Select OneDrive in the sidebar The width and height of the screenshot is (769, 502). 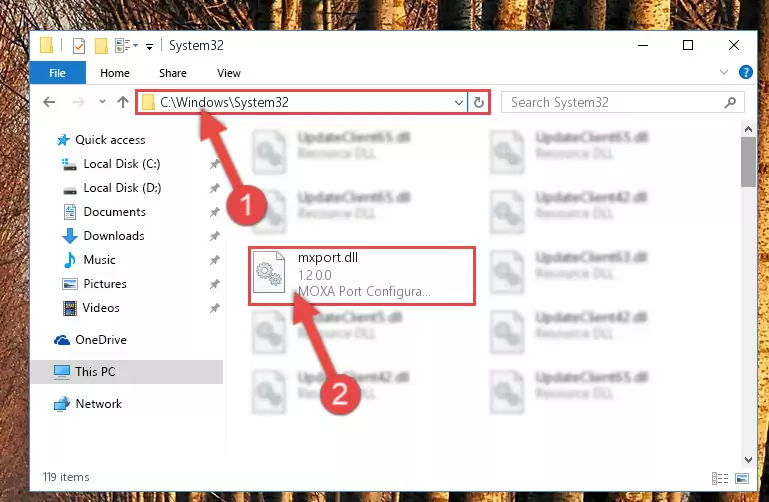[x=91, y=340]
